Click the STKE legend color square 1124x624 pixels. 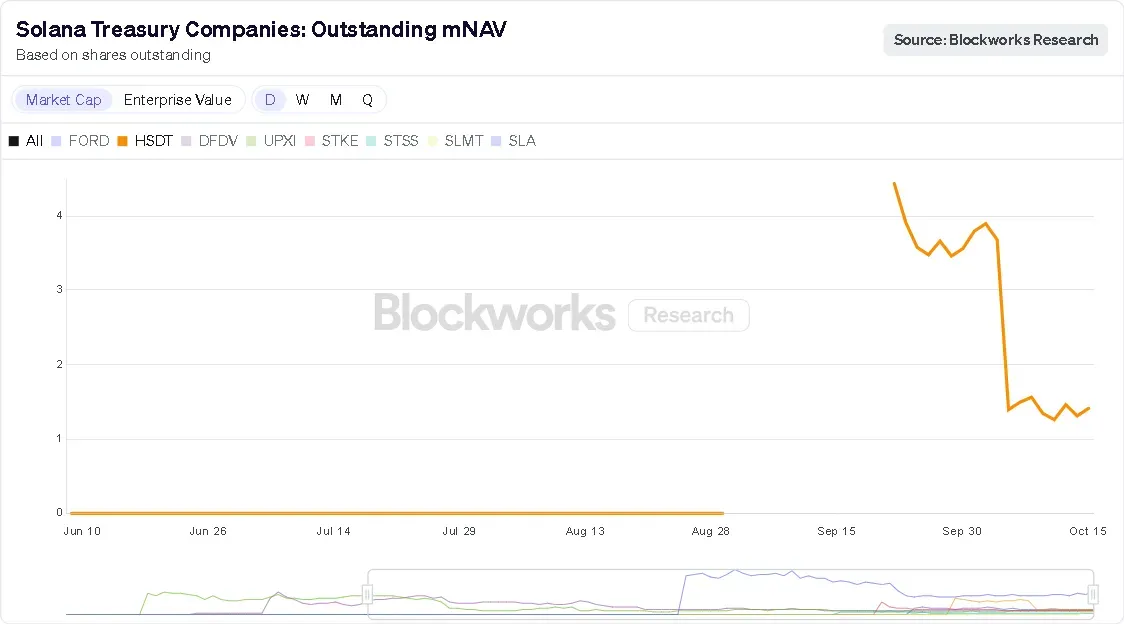click(310, 141)
